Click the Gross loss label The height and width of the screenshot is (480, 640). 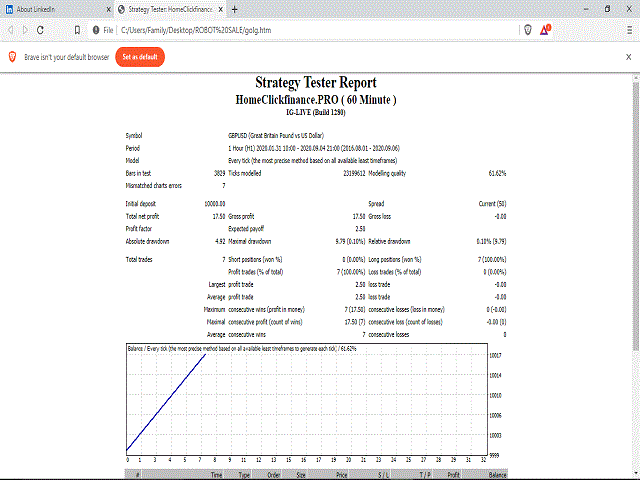(380, 216)
